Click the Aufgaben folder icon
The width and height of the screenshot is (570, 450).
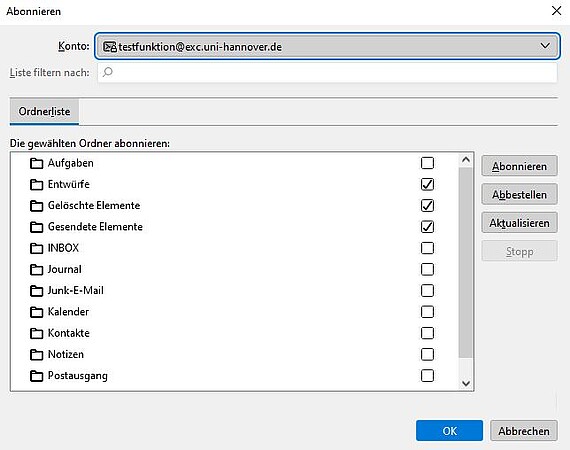click(x=36, y=164)
